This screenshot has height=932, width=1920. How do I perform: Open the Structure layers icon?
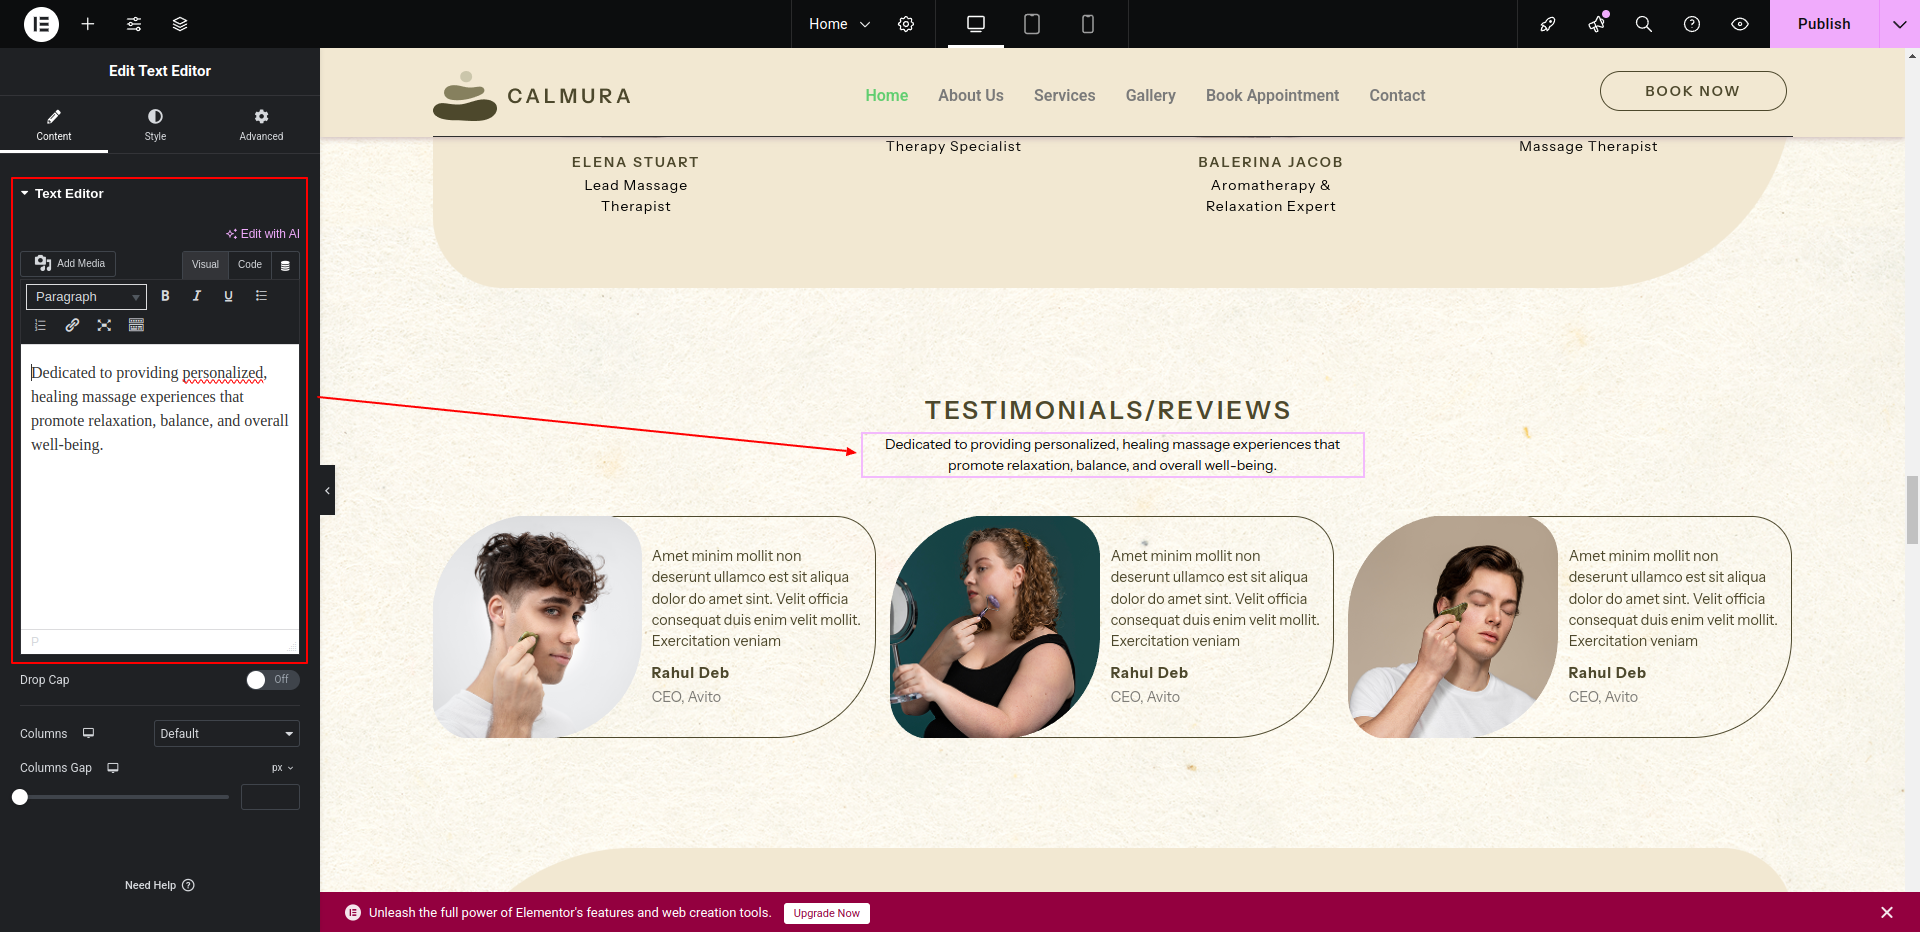pyautogui.click(x=180, y=24)
